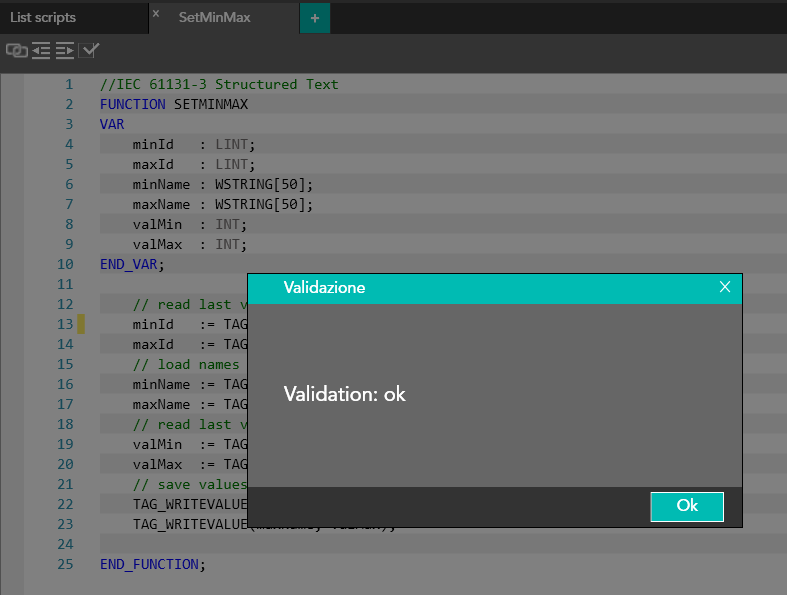
Task: Place cursor on FUNCTION SETMINMAX line
Action: 174,105
